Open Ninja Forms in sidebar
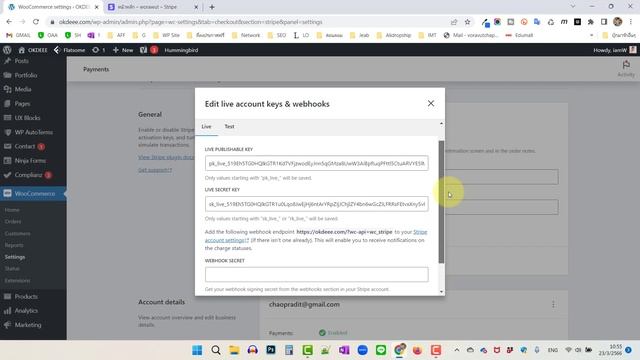 click(30, 160)
